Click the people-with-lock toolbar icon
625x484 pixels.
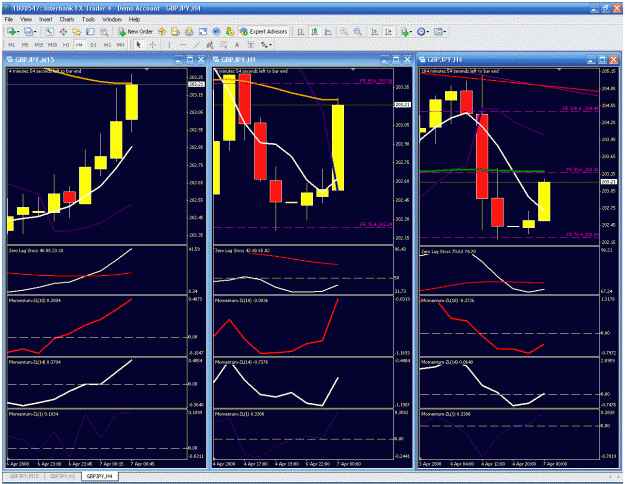click(230, 31)
